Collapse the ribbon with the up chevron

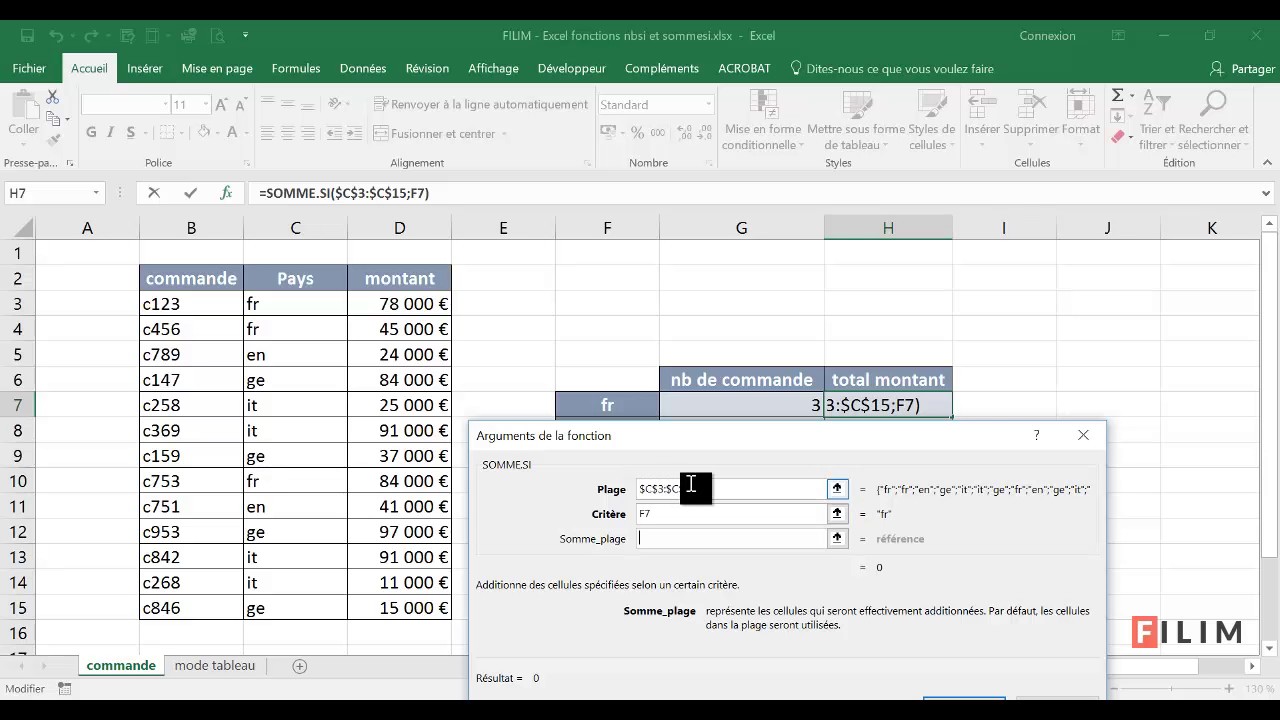(x=1267, y=163)
